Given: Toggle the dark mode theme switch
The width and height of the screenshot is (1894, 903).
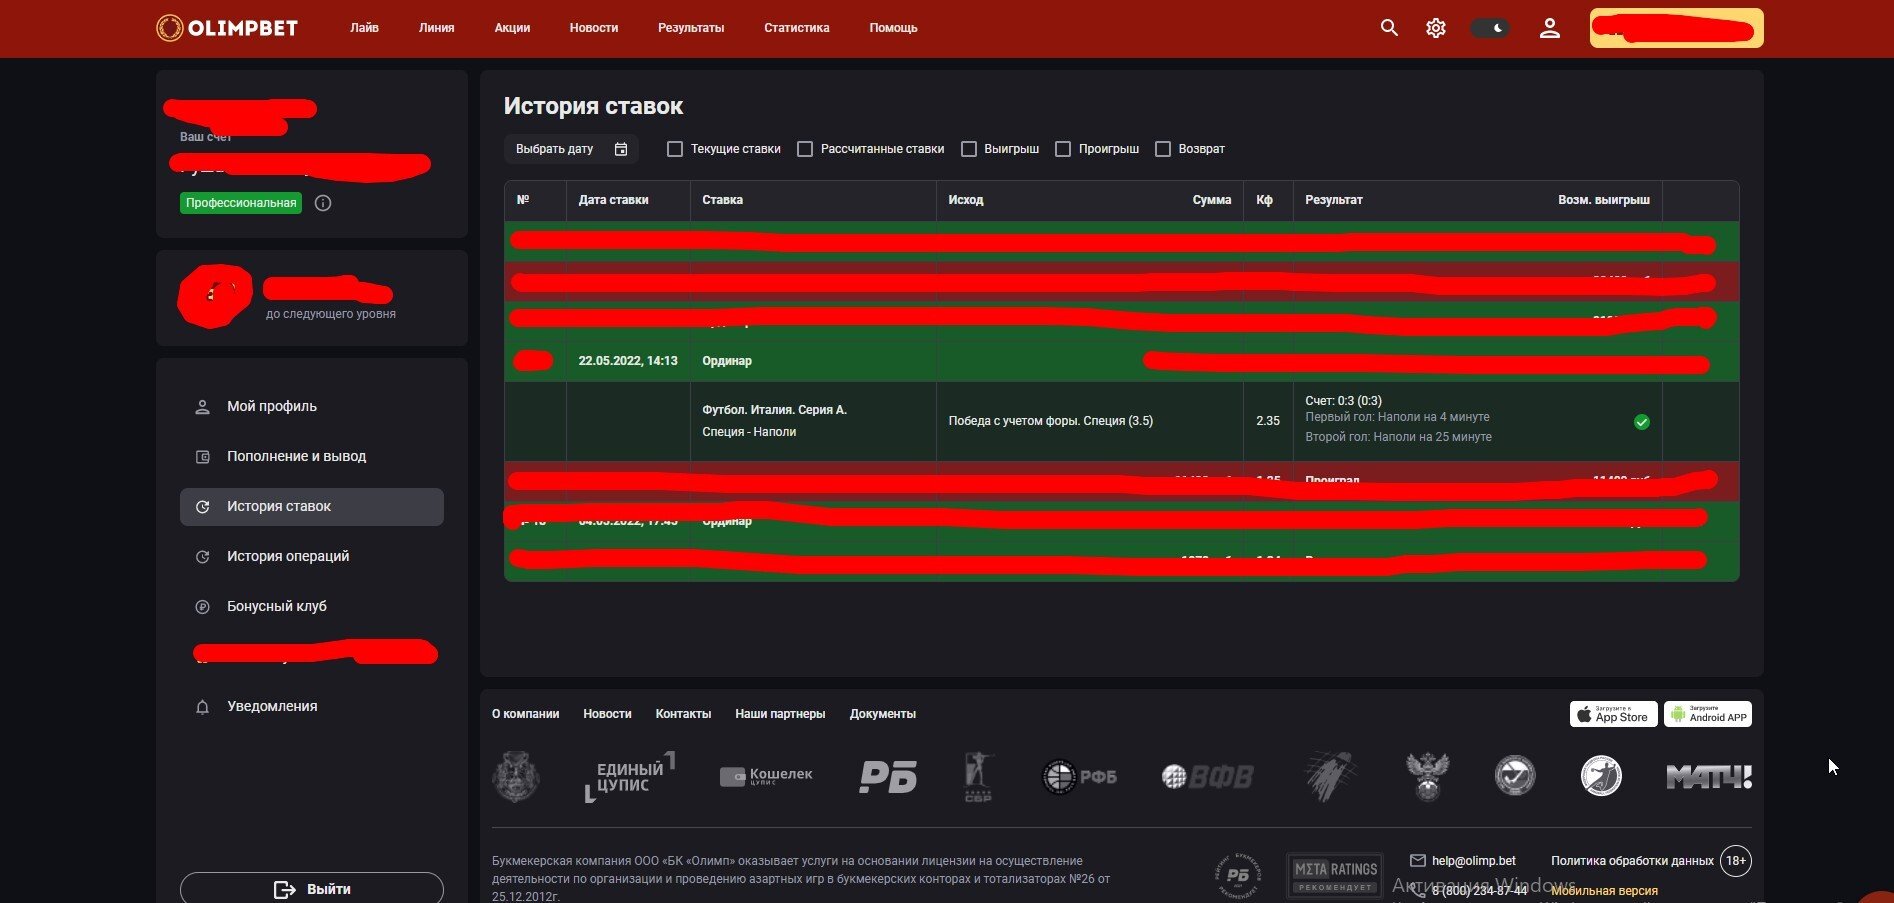Looking at the screenshot, I should pyautogui.click(x=1489, y=28).
